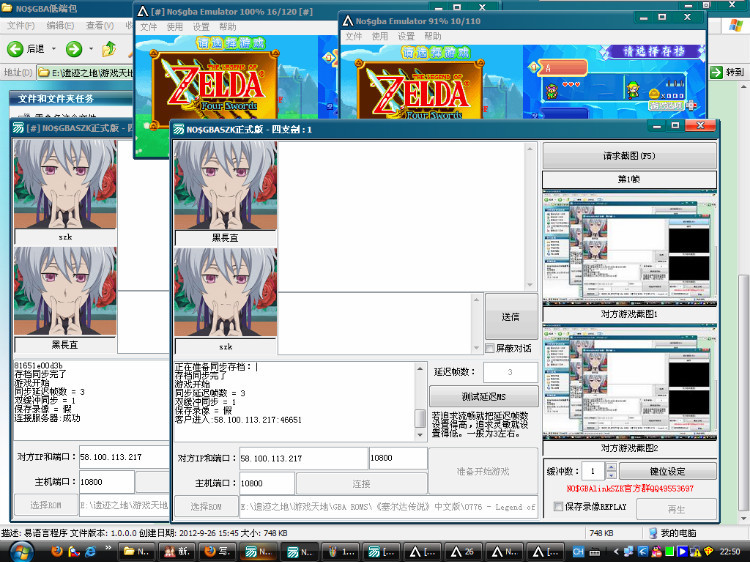Click No$gba Emulator 91% title bar icon

(348, 21)
